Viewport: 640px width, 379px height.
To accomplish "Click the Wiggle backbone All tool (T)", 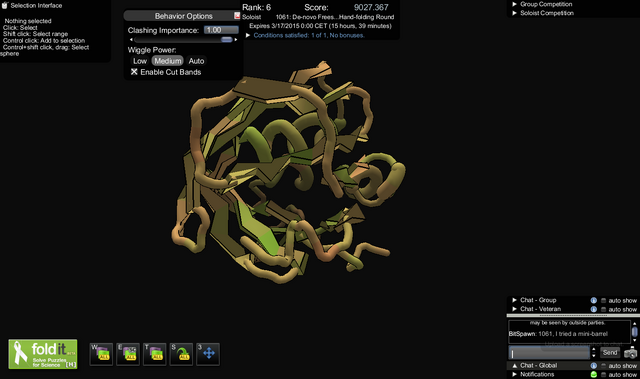I will [x=155, y=354].
